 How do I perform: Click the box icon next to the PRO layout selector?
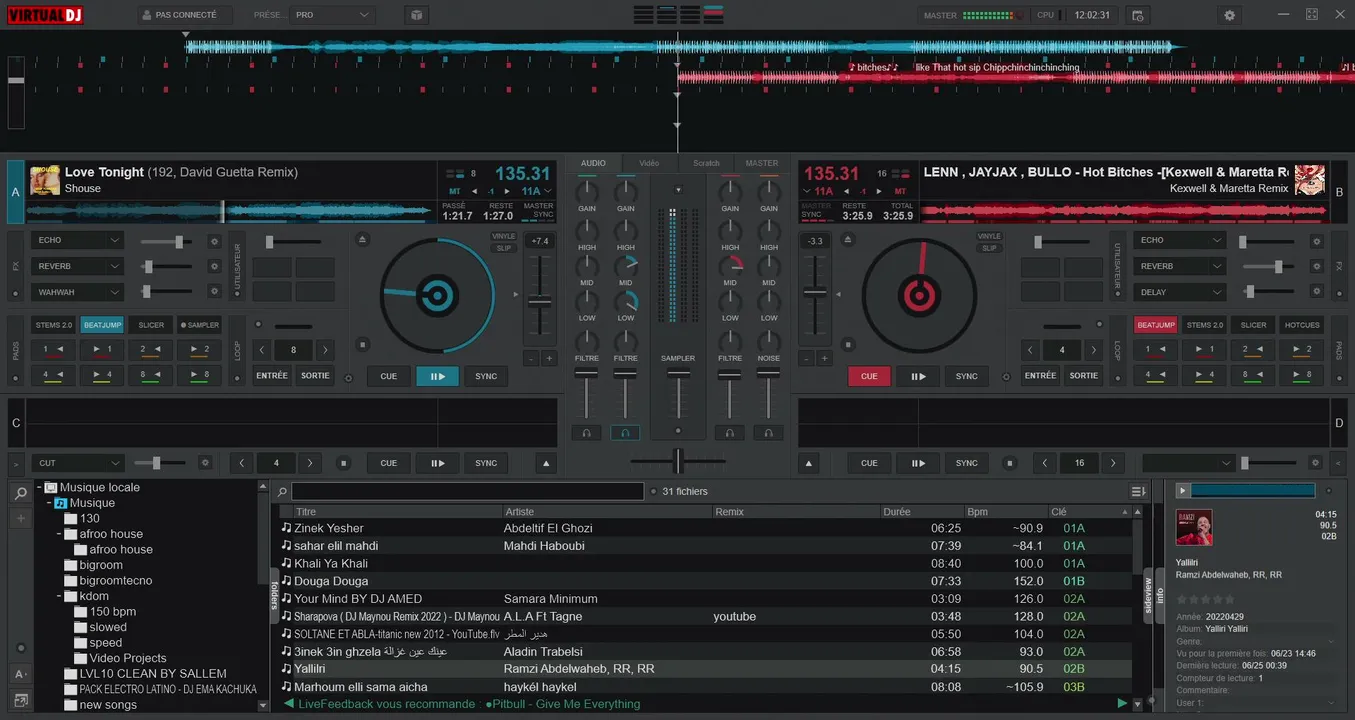click(x=416, y=15)
